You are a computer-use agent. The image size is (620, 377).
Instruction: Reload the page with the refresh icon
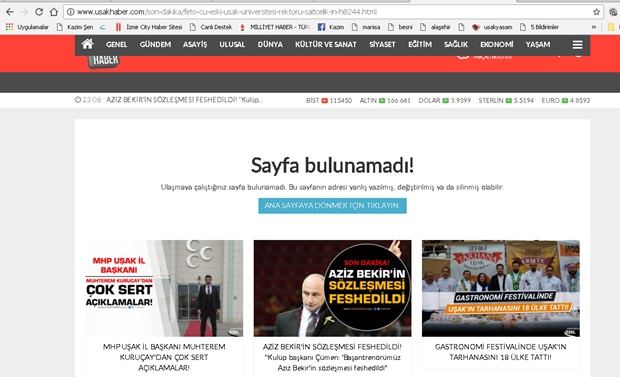tap(39, 12)
